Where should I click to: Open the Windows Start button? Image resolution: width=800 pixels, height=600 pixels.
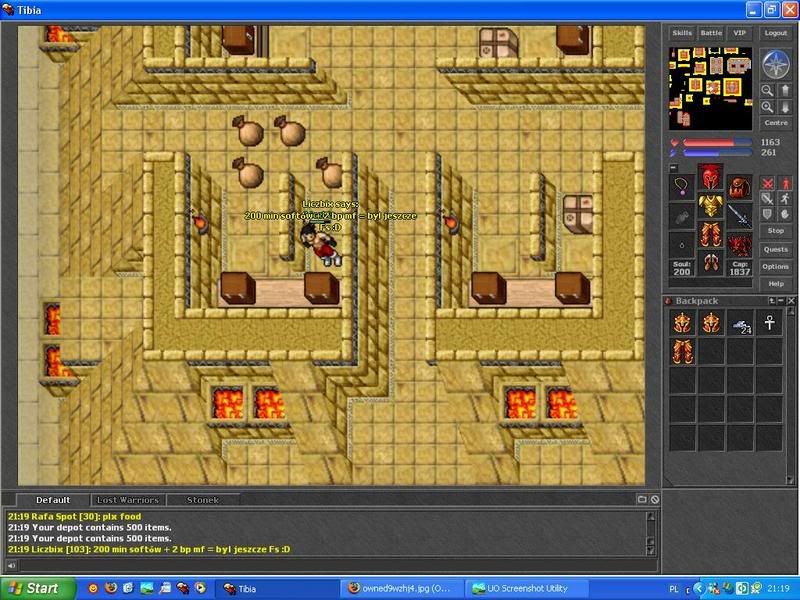pyautogui.click(x=38, y=588)
